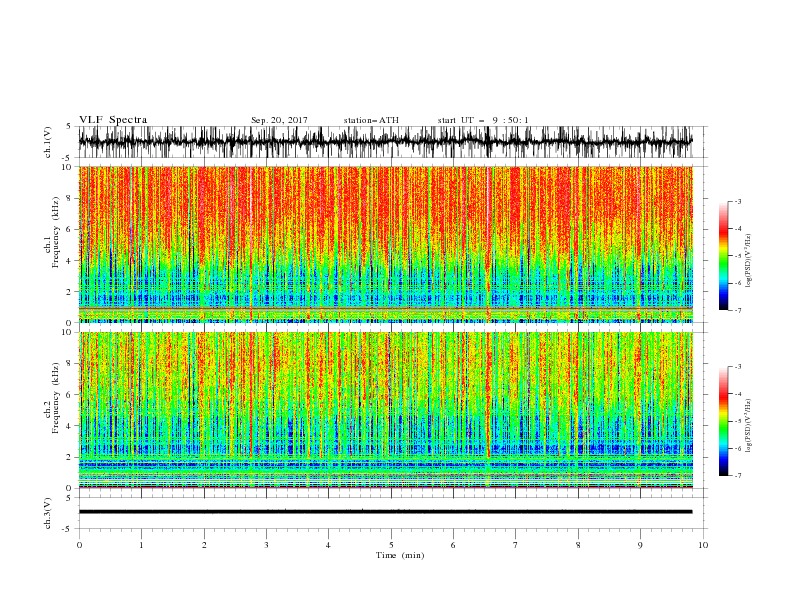Click the "6" kHz tick on ch.1 axis

70,229
